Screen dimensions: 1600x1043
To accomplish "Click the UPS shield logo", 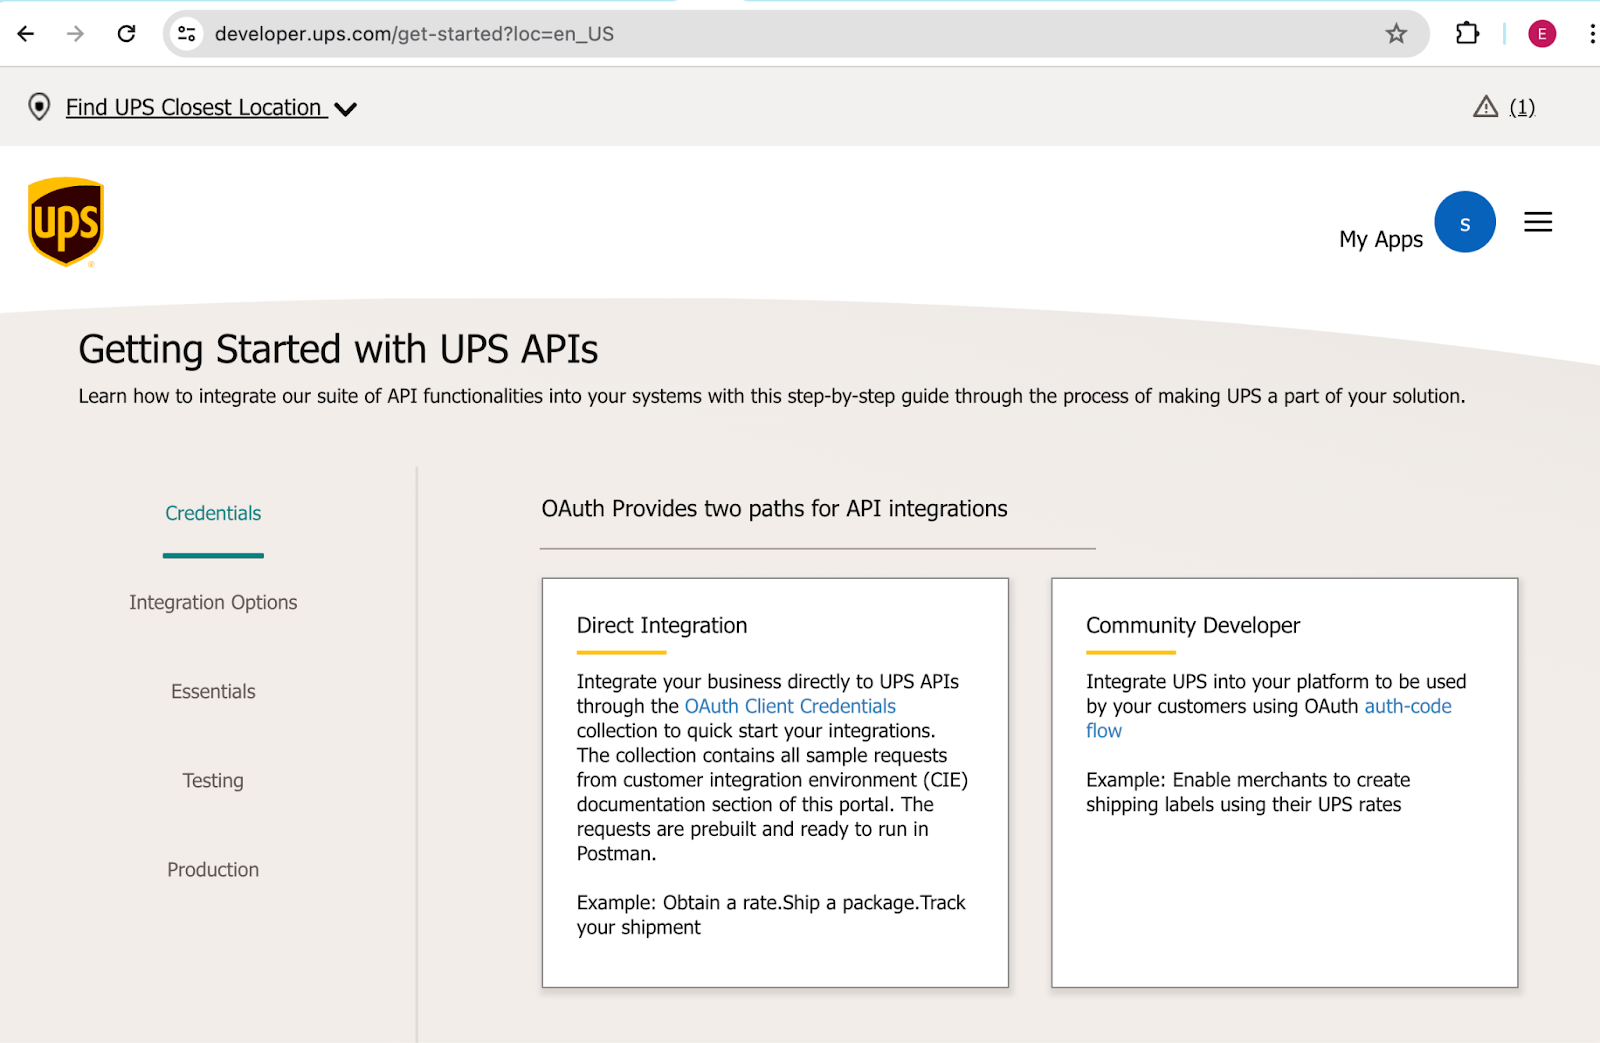I will tap(65, 221).
